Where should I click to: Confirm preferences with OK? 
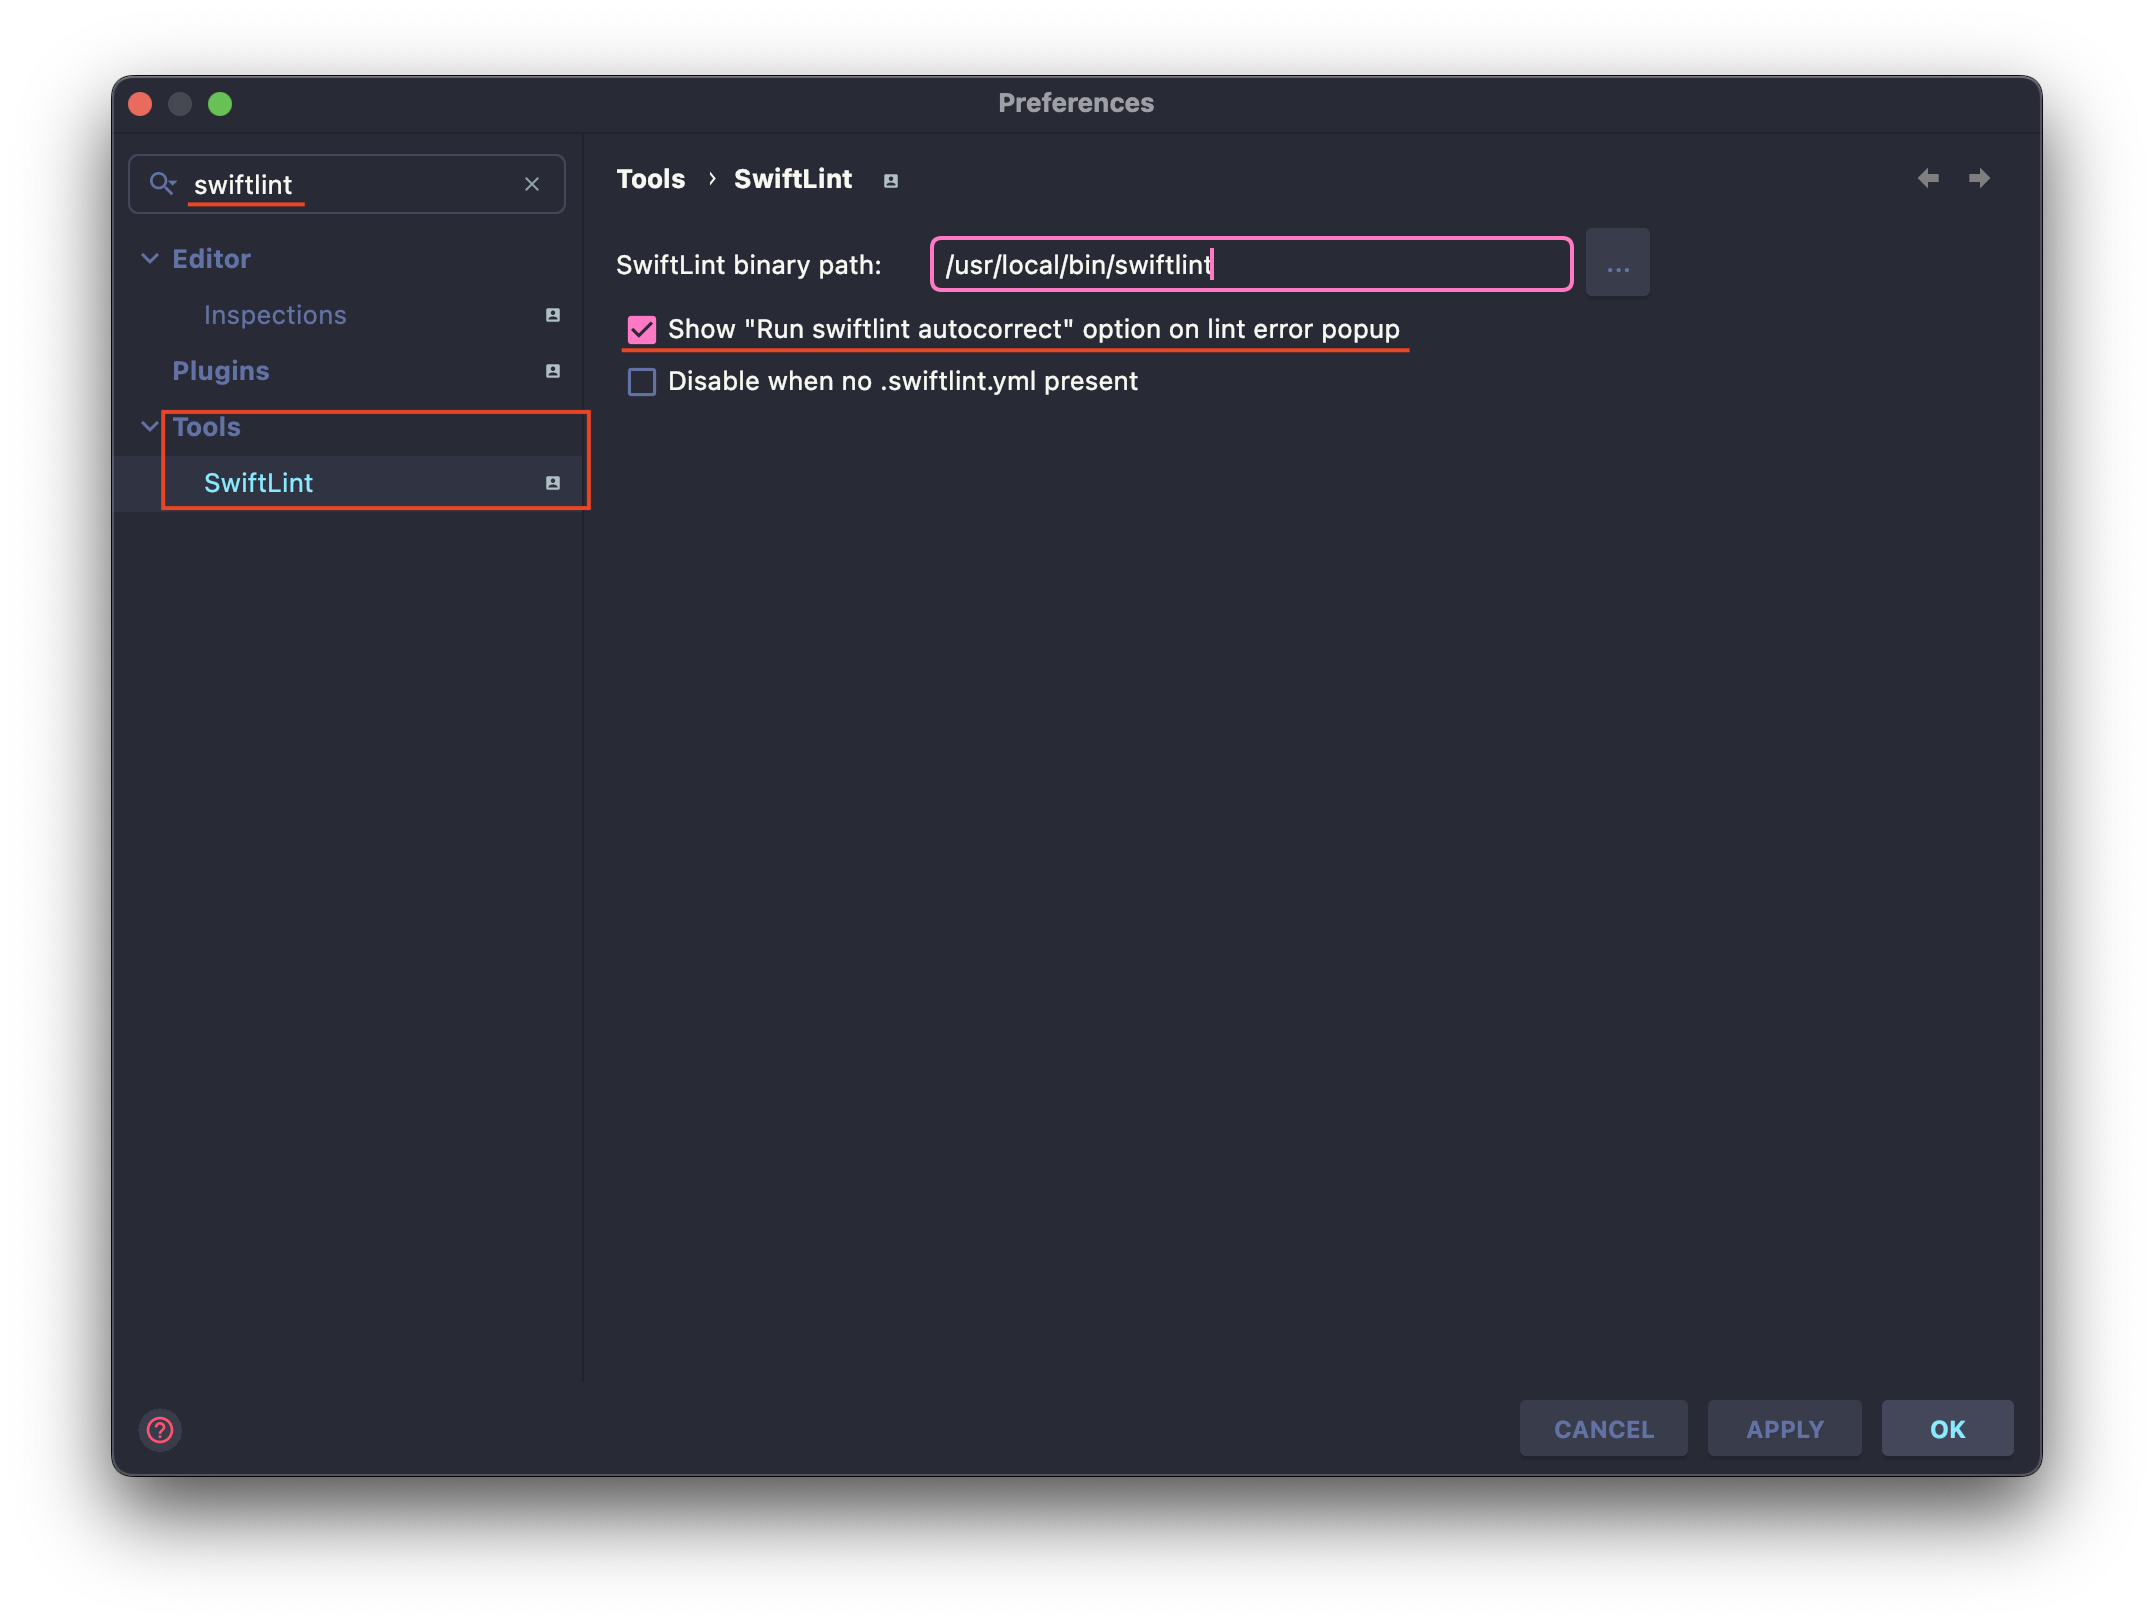point(1948,1429)
